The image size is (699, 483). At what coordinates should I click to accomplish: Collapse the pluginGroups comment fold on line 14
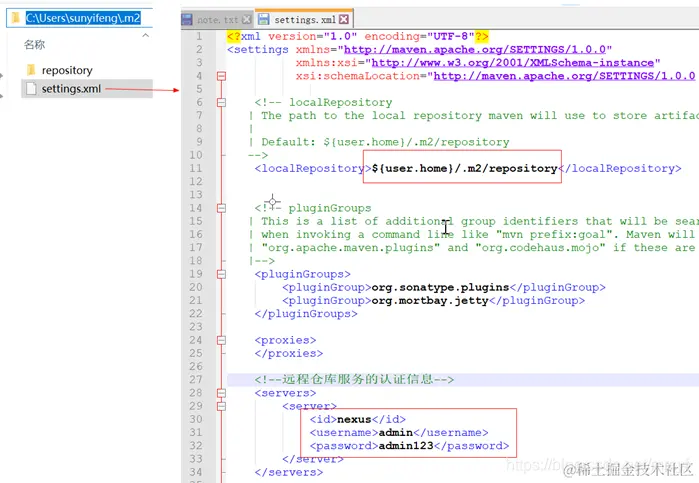[x=221, y=208]
